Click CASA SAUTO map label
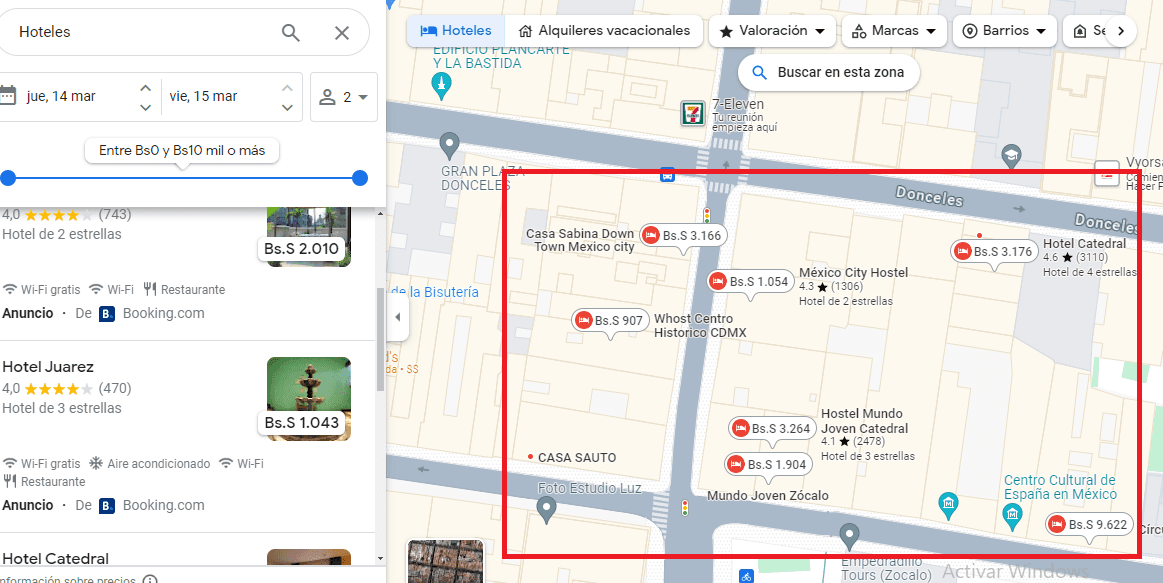The height and width of the screenshot is (583, 1163). tap(577, 458)
